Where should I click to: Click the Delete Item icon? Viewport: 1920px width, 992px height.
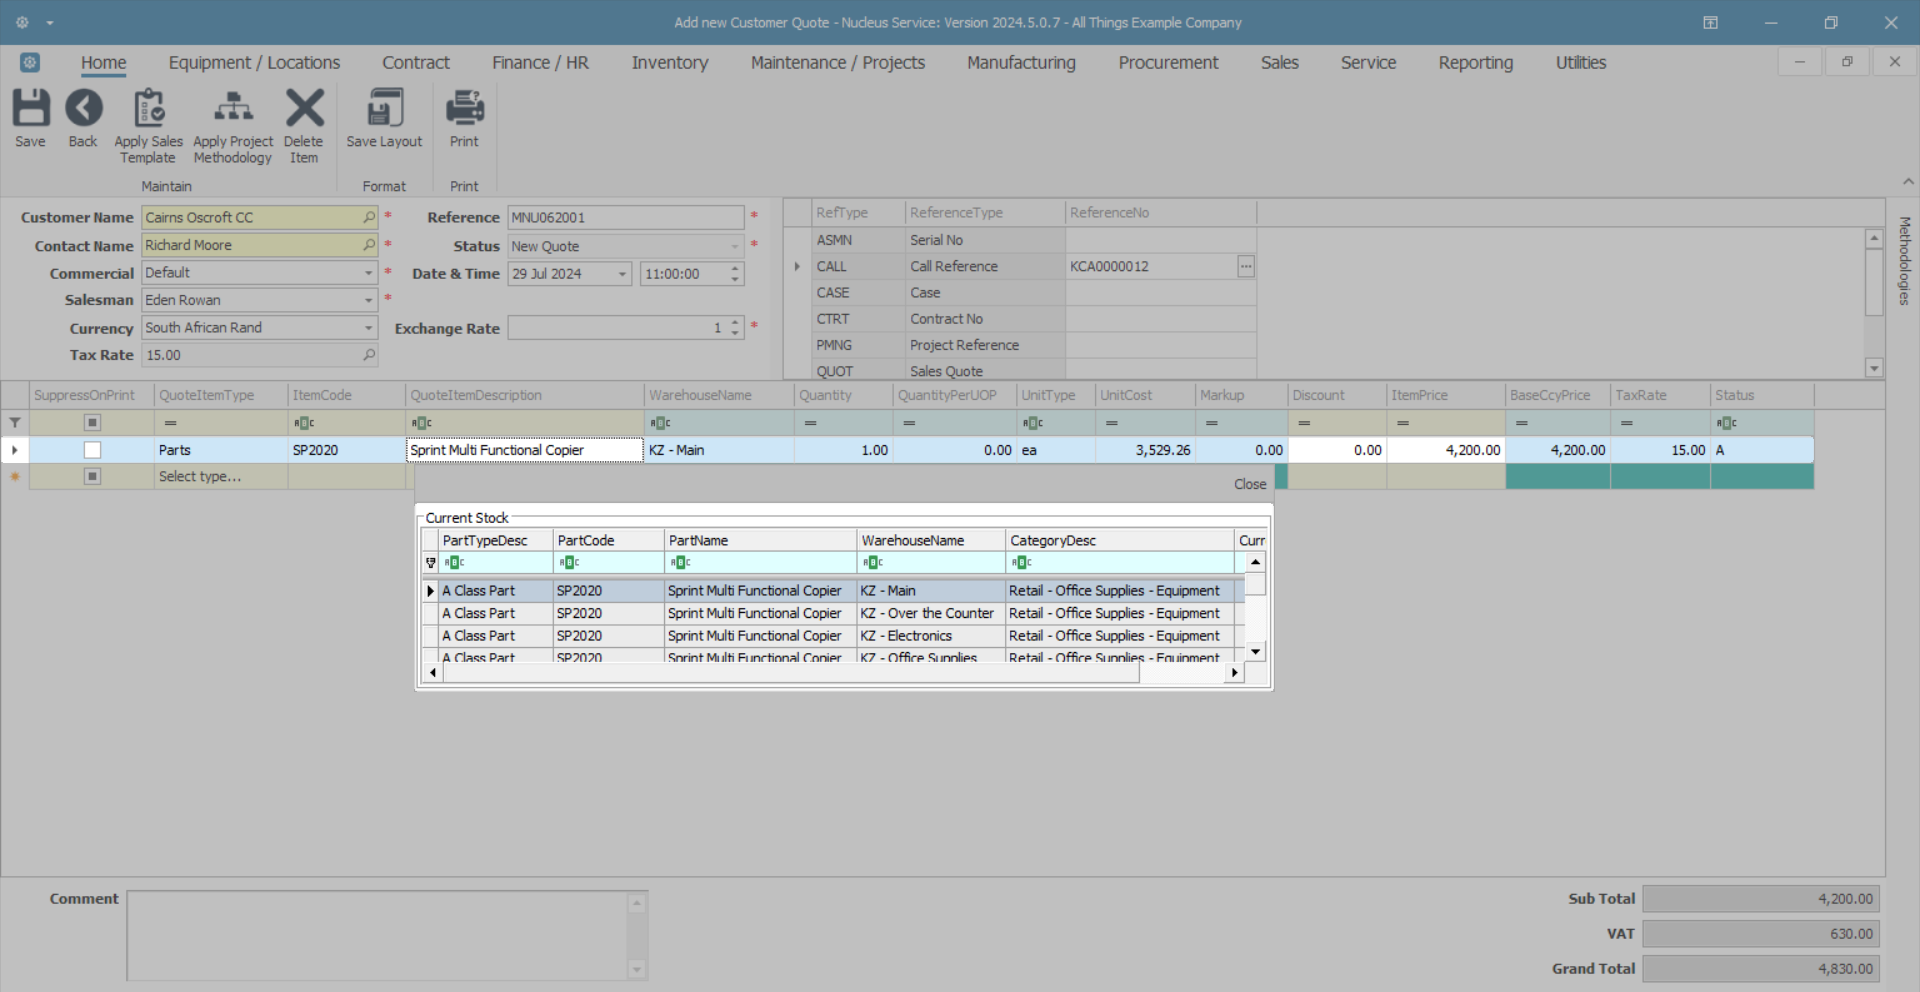pos(304,109)
